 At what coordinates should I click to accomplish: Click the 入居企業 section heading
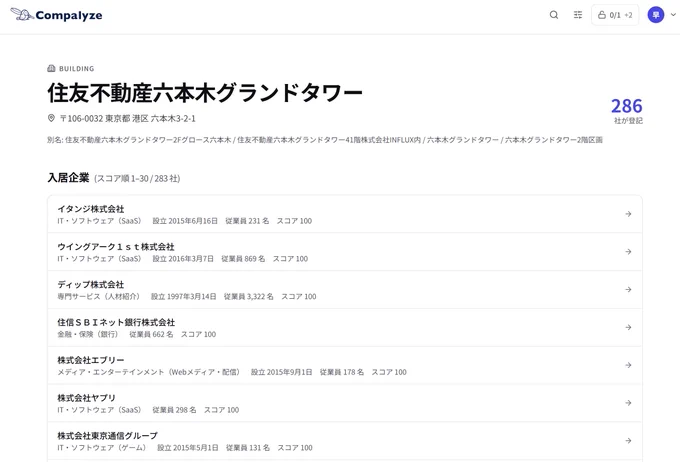pyautogui.click(x=68, y=178)
